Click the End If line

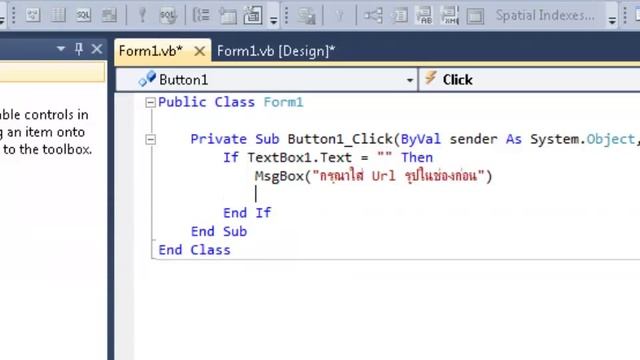point(247,213)
